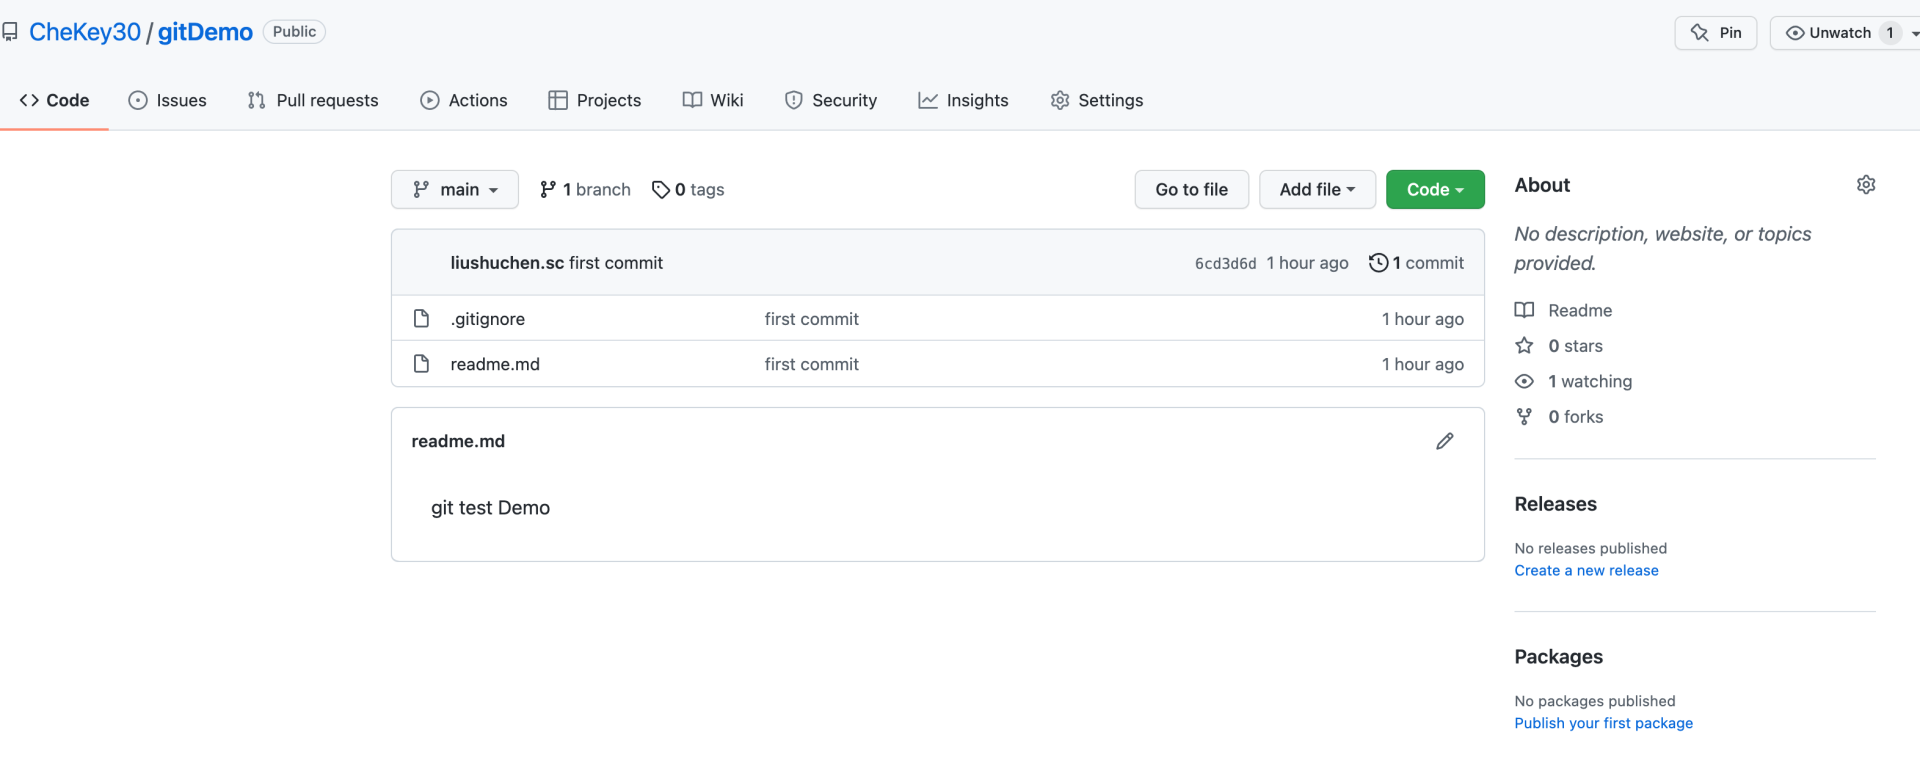Click the watcher count badge 1
This screenshot has height=771, width=1920.
click(x=1890, y=33)
